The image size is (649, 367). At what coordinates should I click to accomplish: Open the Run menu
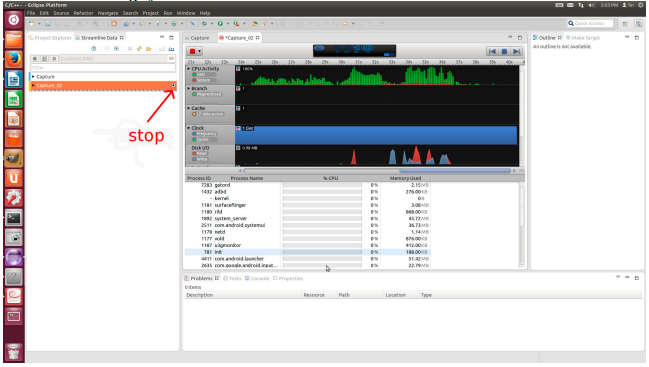pyautogui.click(x=168, y=13)
